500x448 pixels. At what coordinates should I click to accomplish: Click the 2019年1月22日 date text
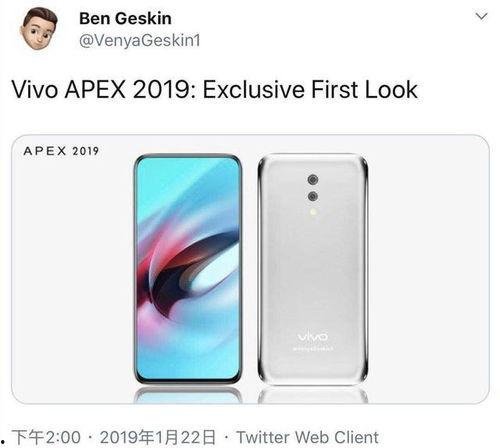(x=158, y=437)
